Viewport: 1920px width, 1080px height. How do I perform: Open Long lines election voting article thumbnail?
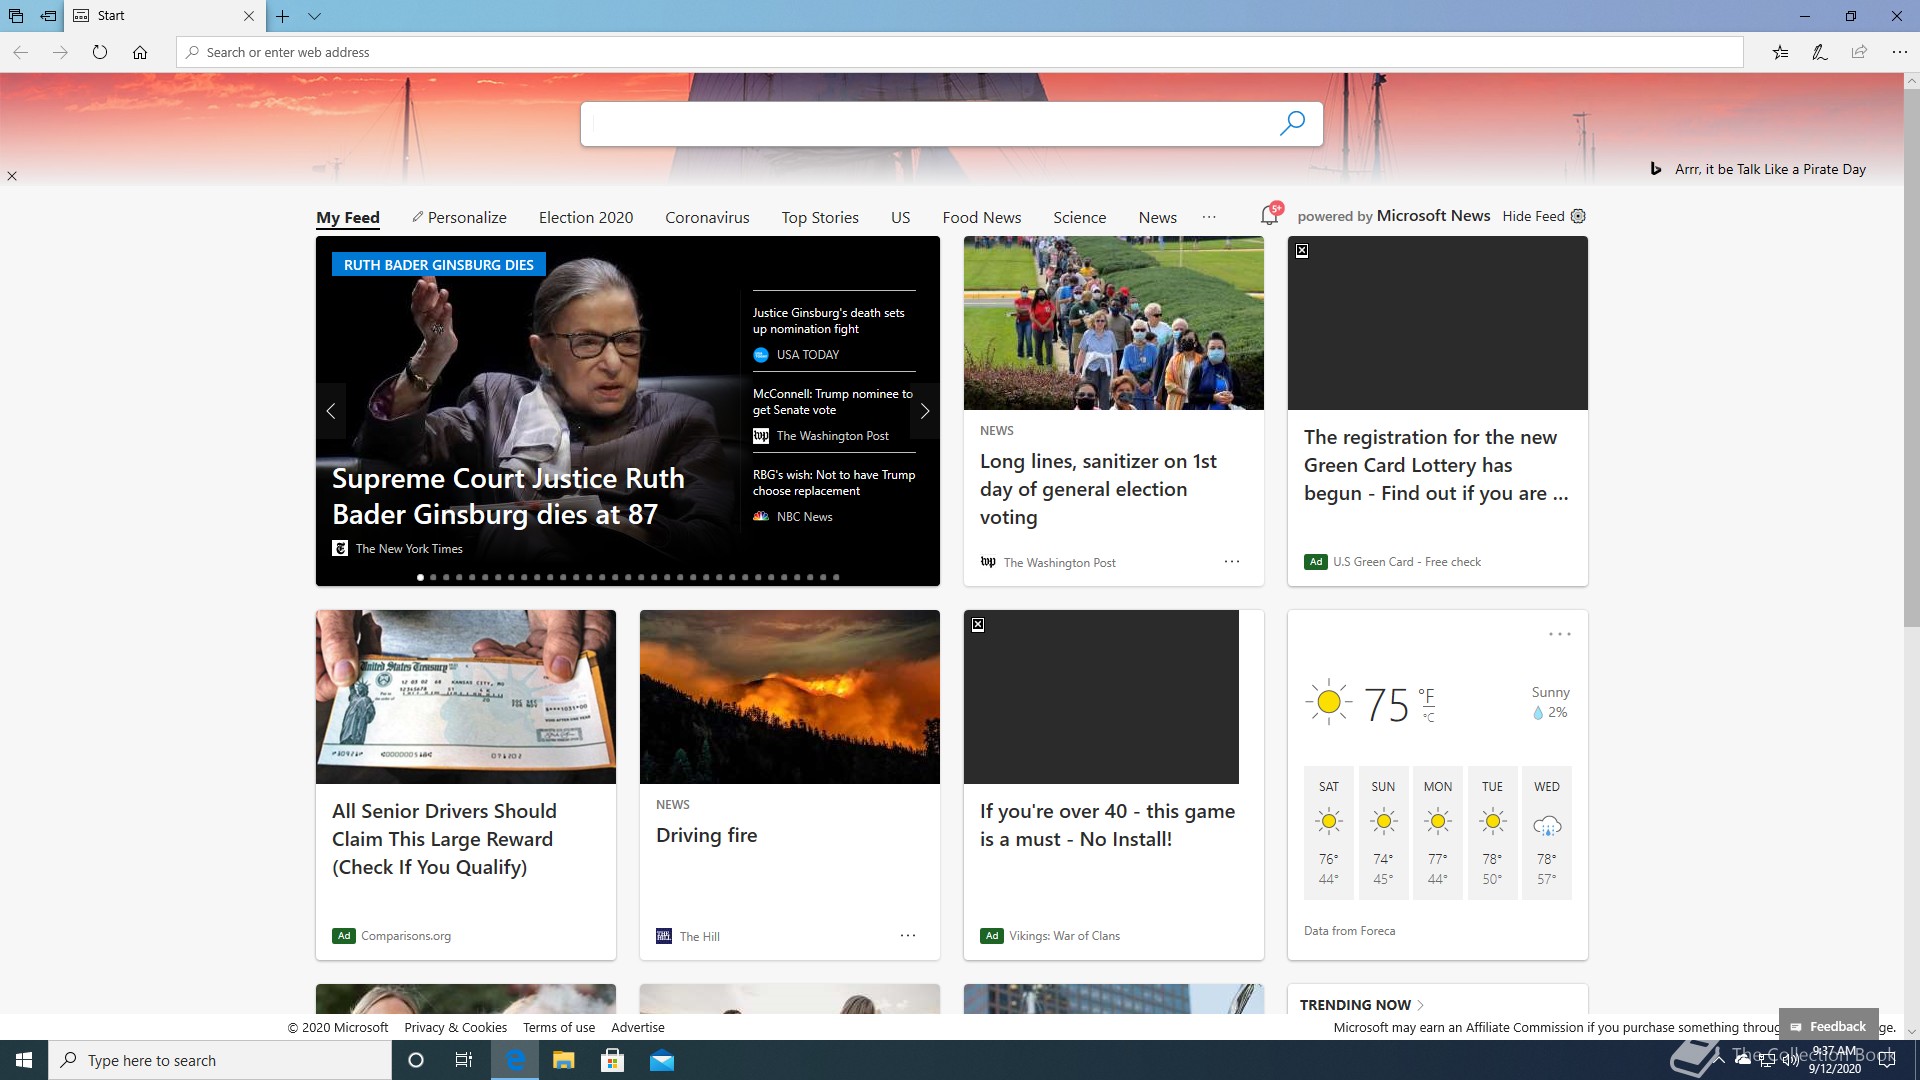1113,323
